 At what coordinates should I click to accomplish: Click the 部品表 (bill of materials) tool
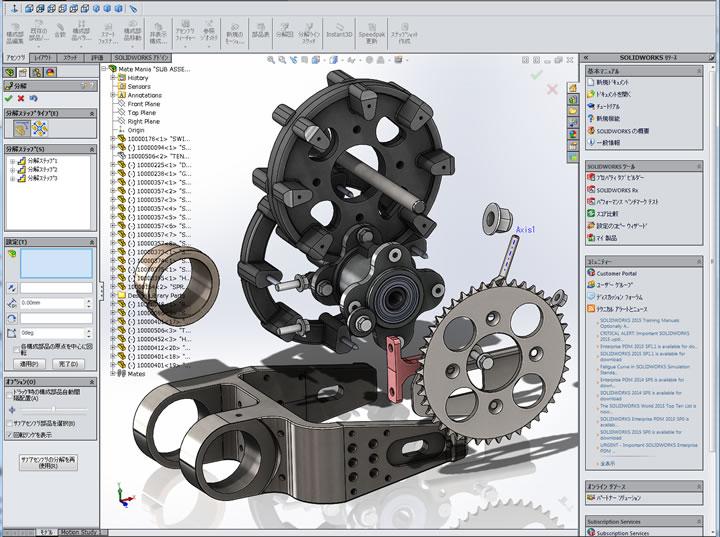260,31
